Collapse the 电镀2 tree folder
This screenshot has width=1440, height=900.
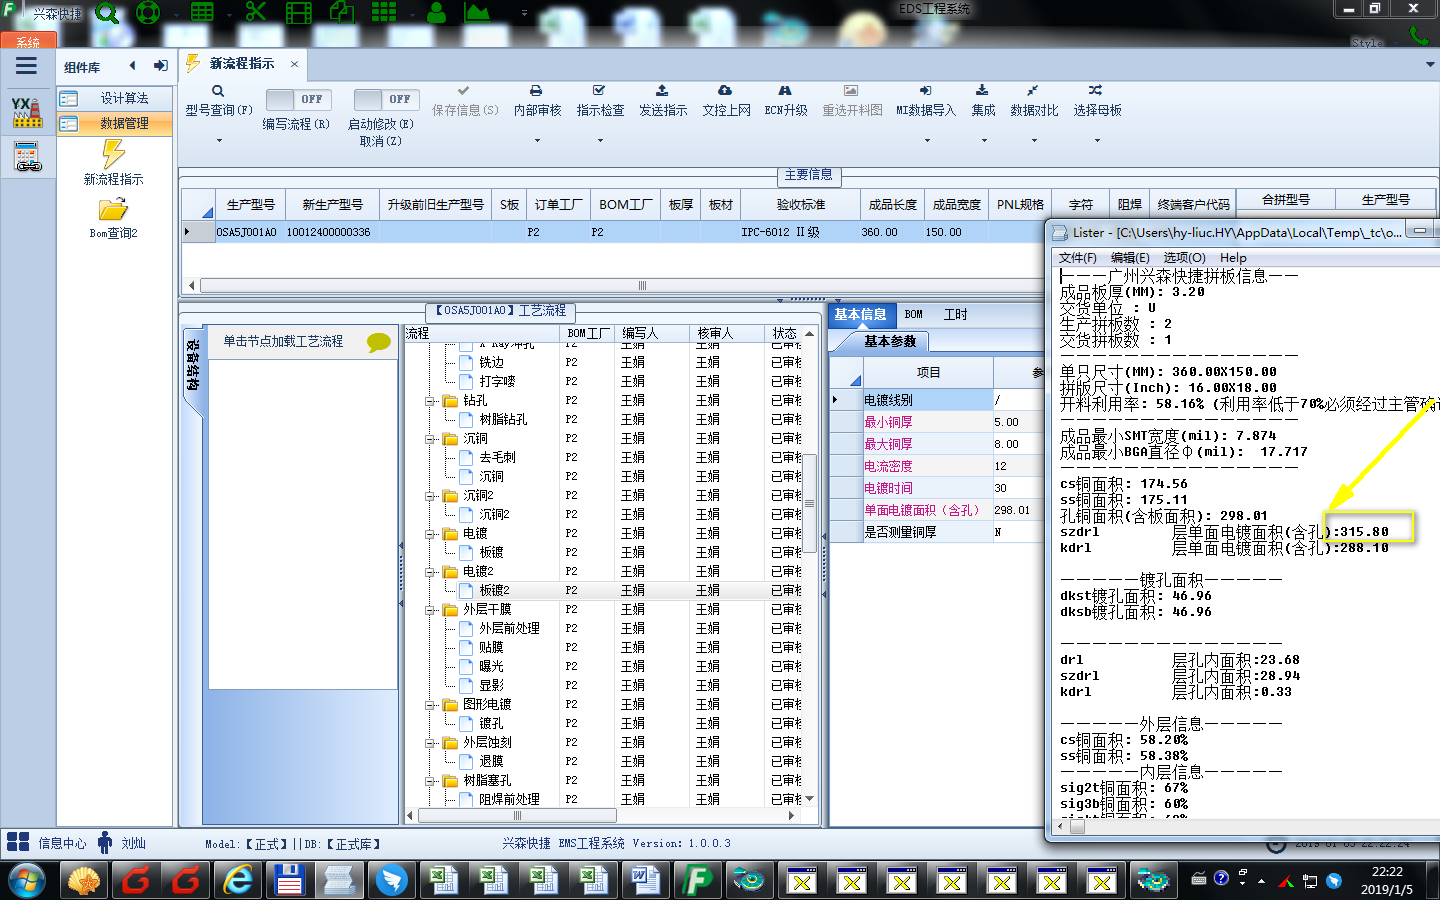[430, 572]
